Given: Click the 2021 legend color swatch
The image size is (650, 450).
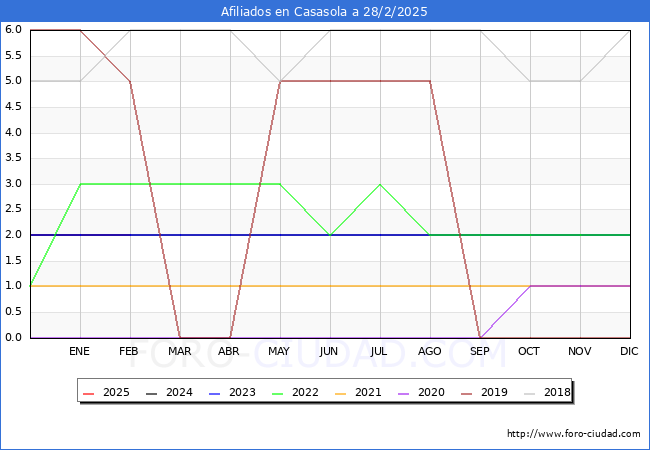Looking at the screenshot, I should coord(340,393).
